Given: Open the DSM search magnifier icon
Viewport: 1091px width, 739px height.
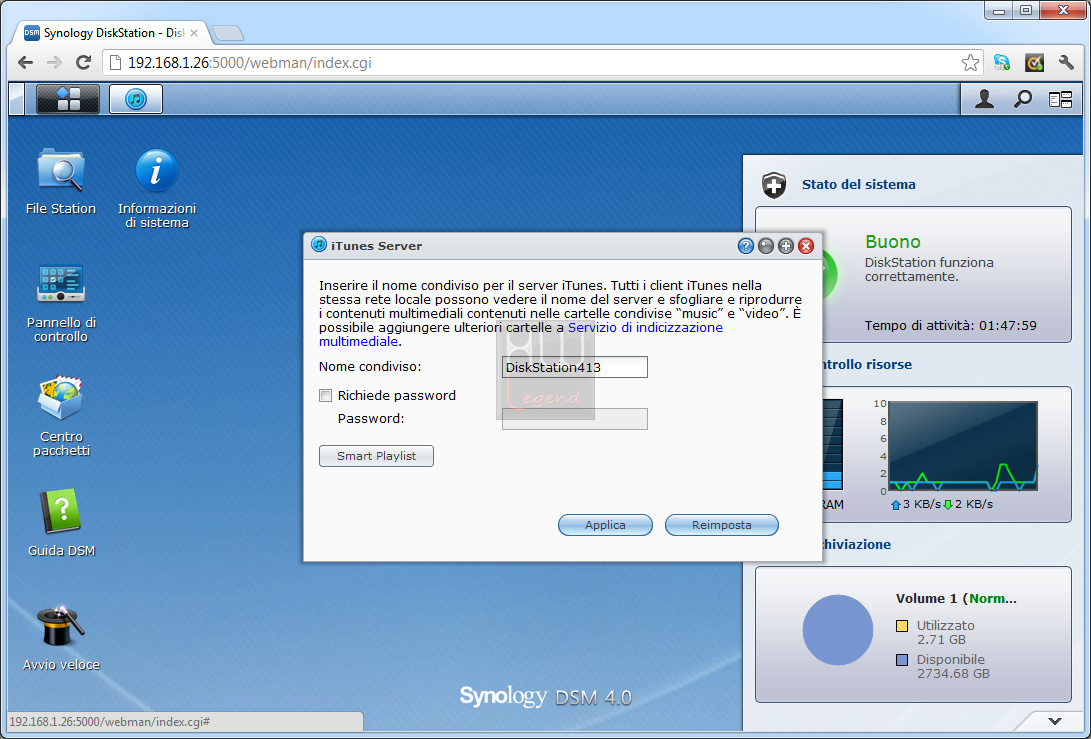Looking at the screenshot, I should click(1022, 100).
